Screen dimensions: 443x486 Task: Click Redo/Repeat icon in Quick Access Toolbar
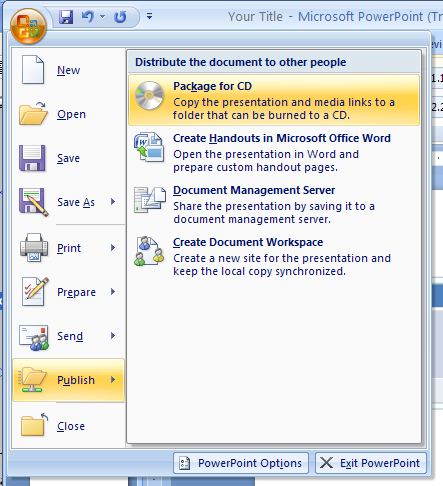120,17
